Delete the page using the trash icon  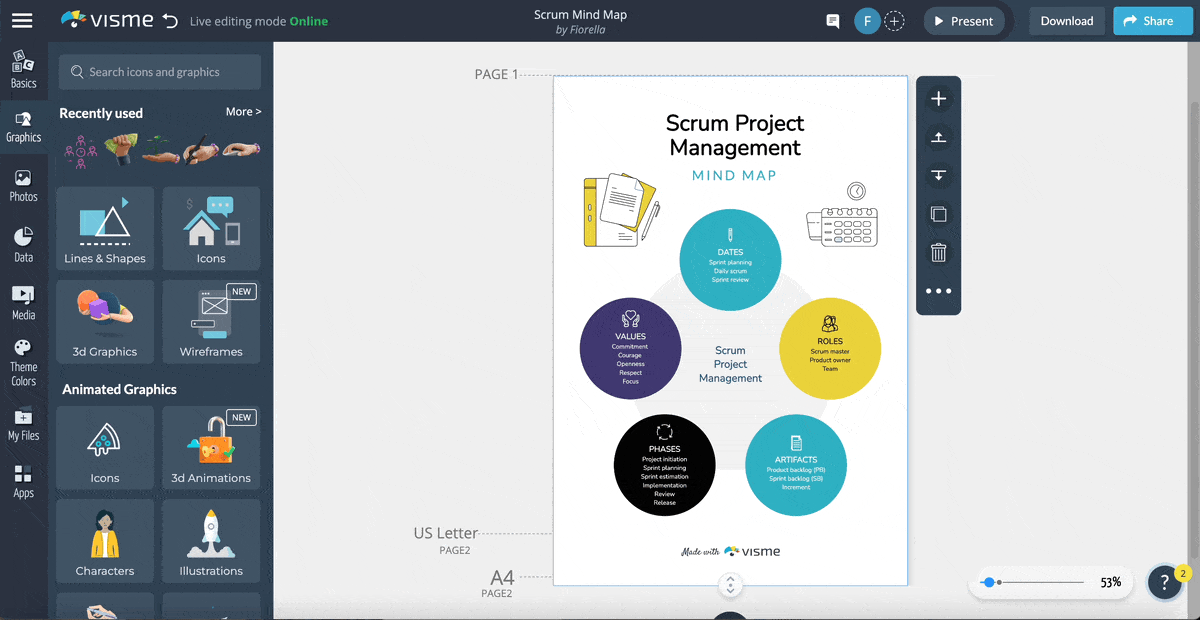pyautogui.click(x=938, y=252)
